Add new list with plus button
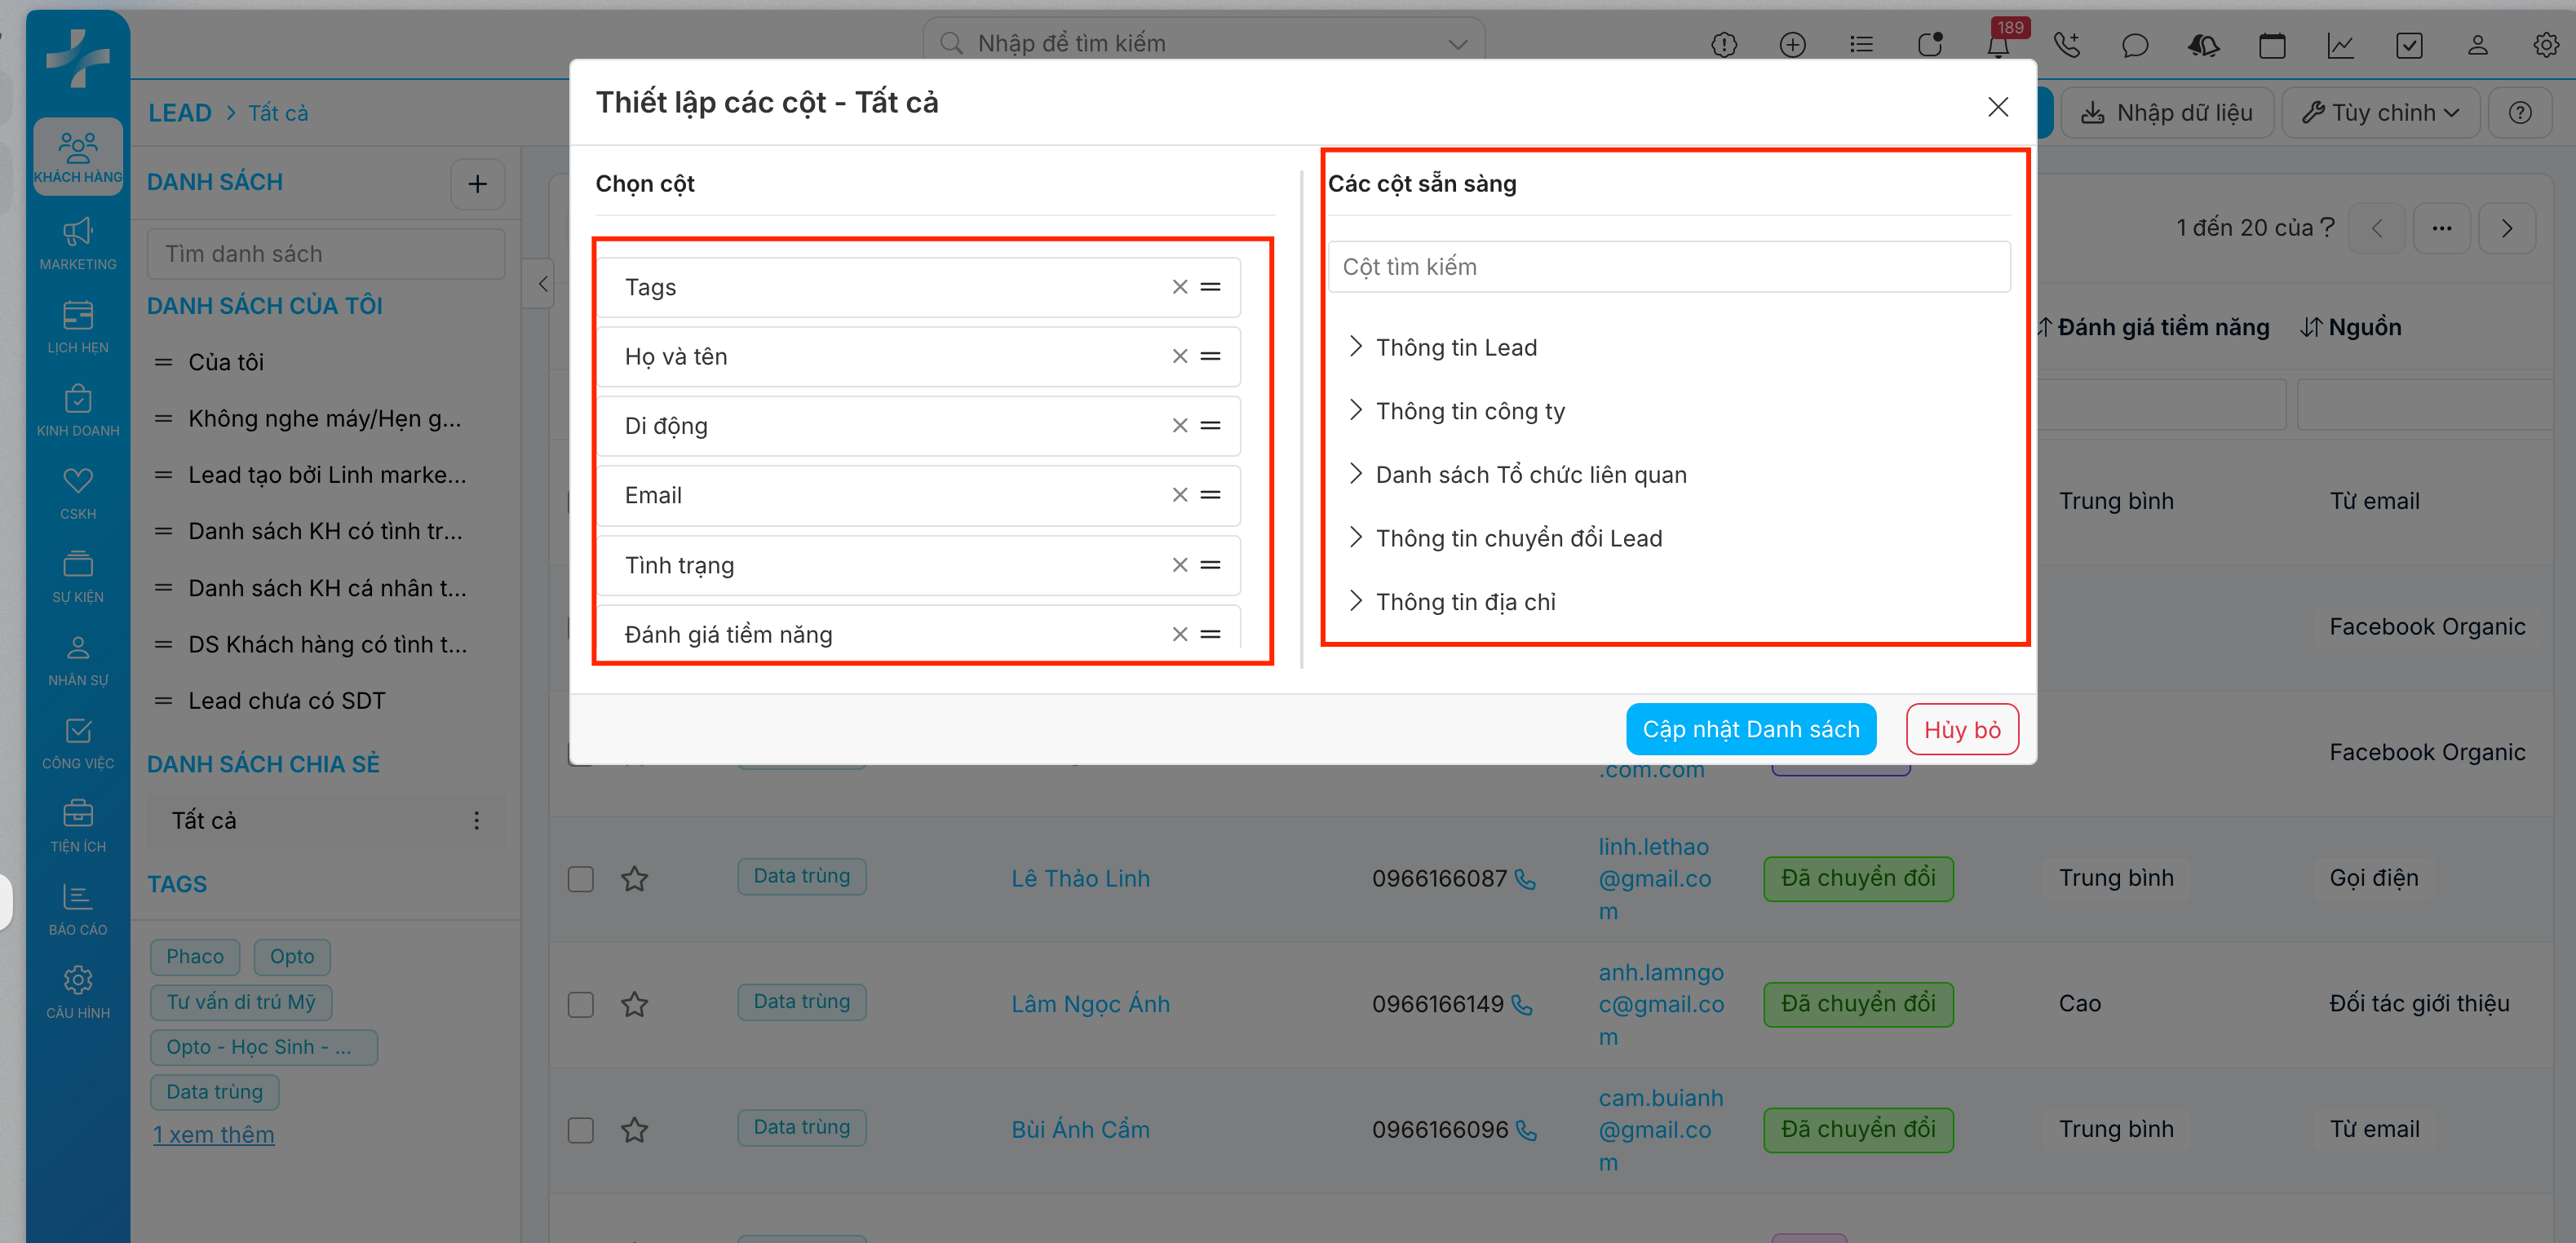The image size is (2576, 1243). click(477, 184)
